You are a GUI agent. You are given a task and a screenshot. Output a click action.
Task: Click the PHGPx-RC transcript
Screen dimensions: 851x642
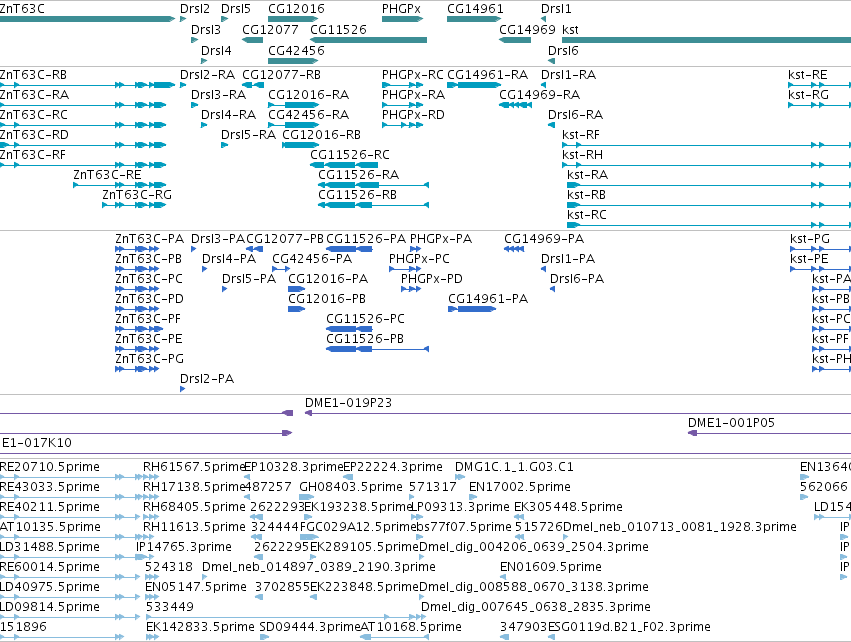[x=412, y=74]
